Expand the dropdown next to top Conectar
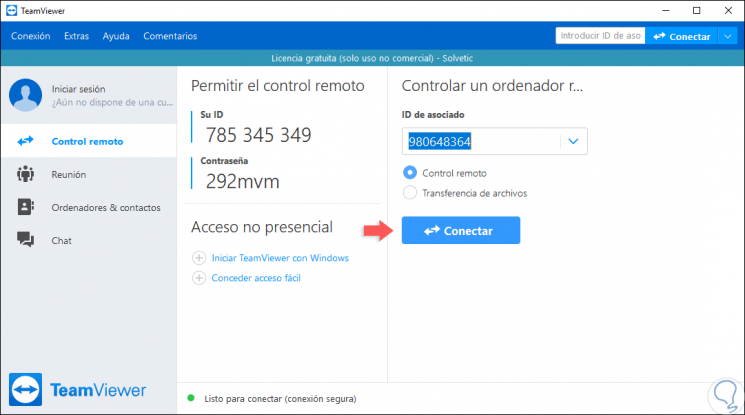The image size is (745, 415). point(728,36)
